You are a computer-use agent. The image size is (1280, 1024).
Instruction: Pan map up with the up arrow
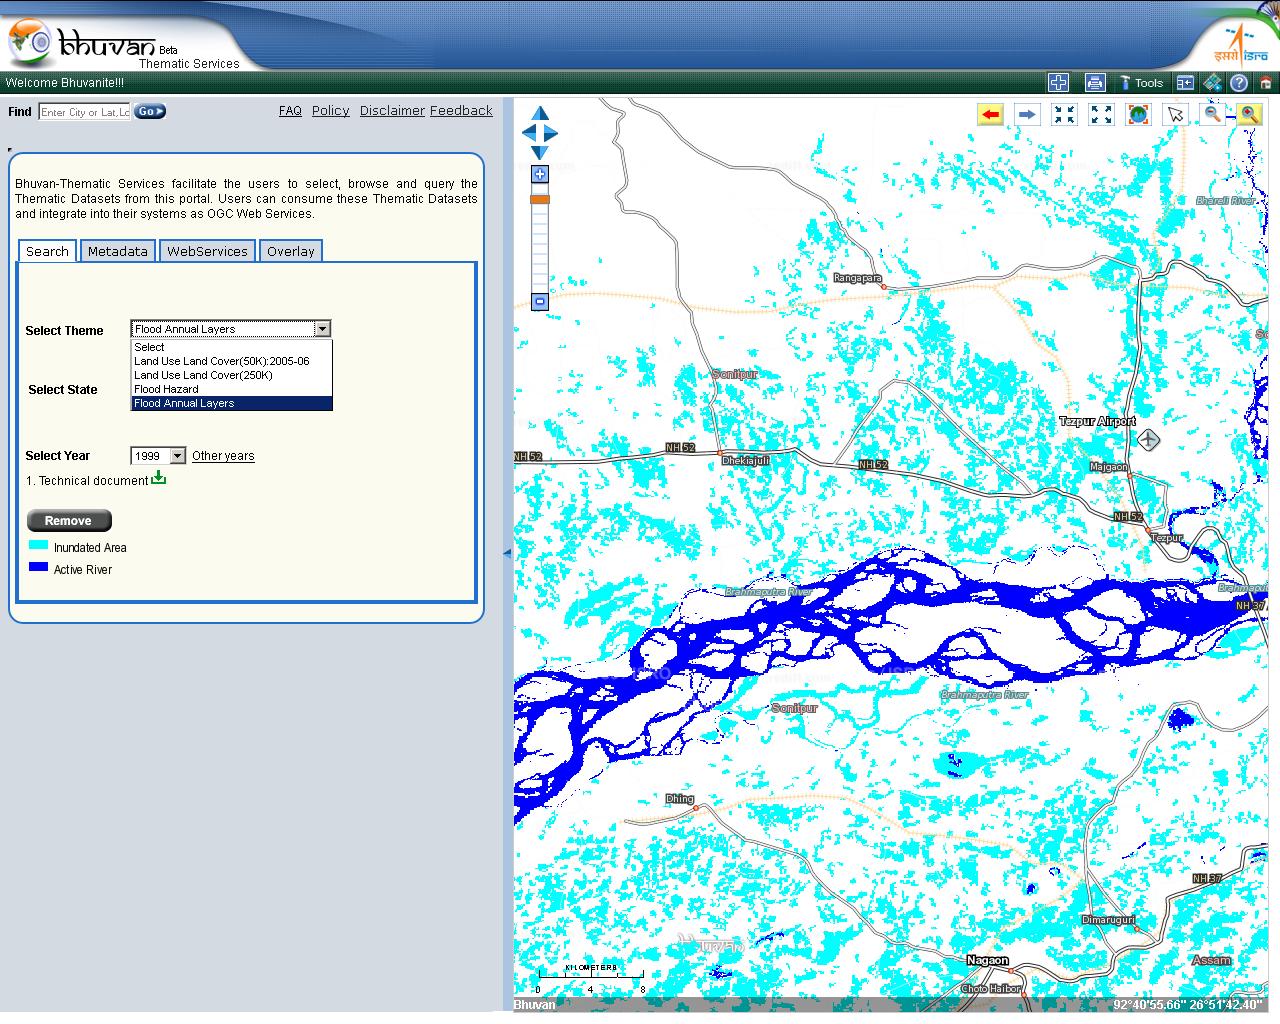[540, 113]
